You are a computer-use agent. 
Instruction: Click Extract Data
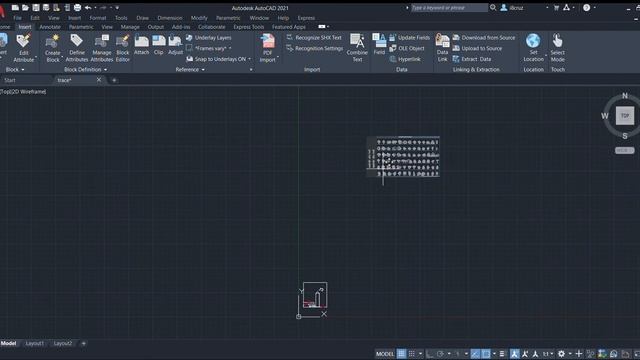pyautogui.click(x=472, y=59)
